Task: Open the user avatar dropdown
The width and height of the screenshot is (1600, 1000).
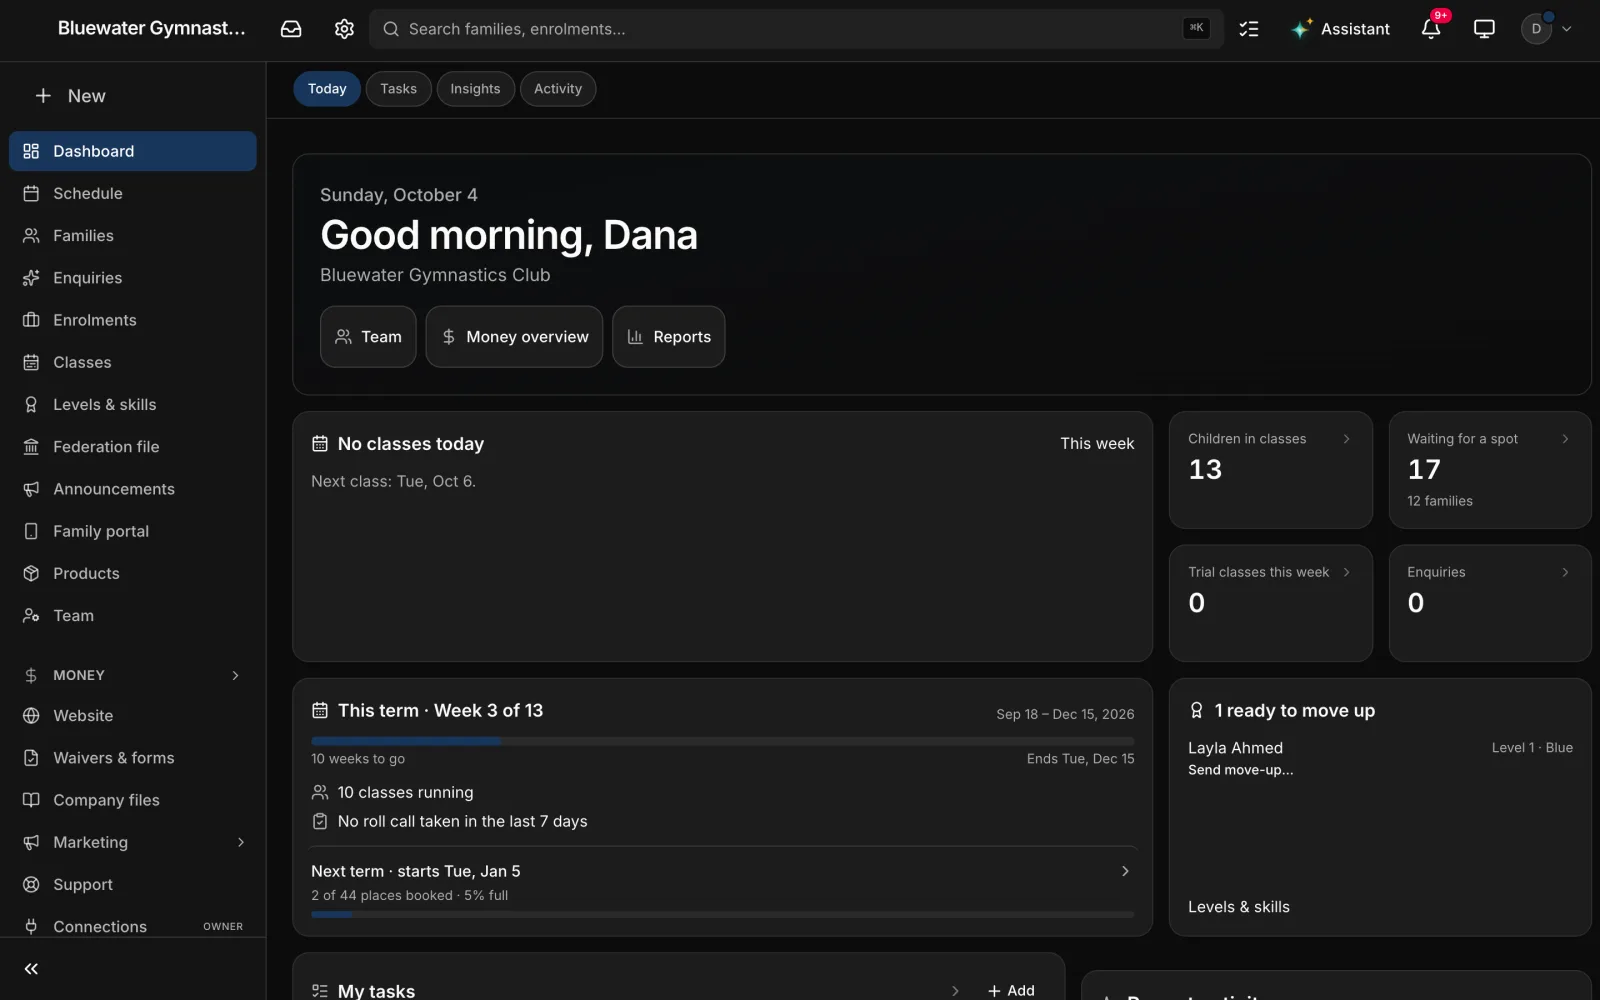Action: [x=1546, y=29]
